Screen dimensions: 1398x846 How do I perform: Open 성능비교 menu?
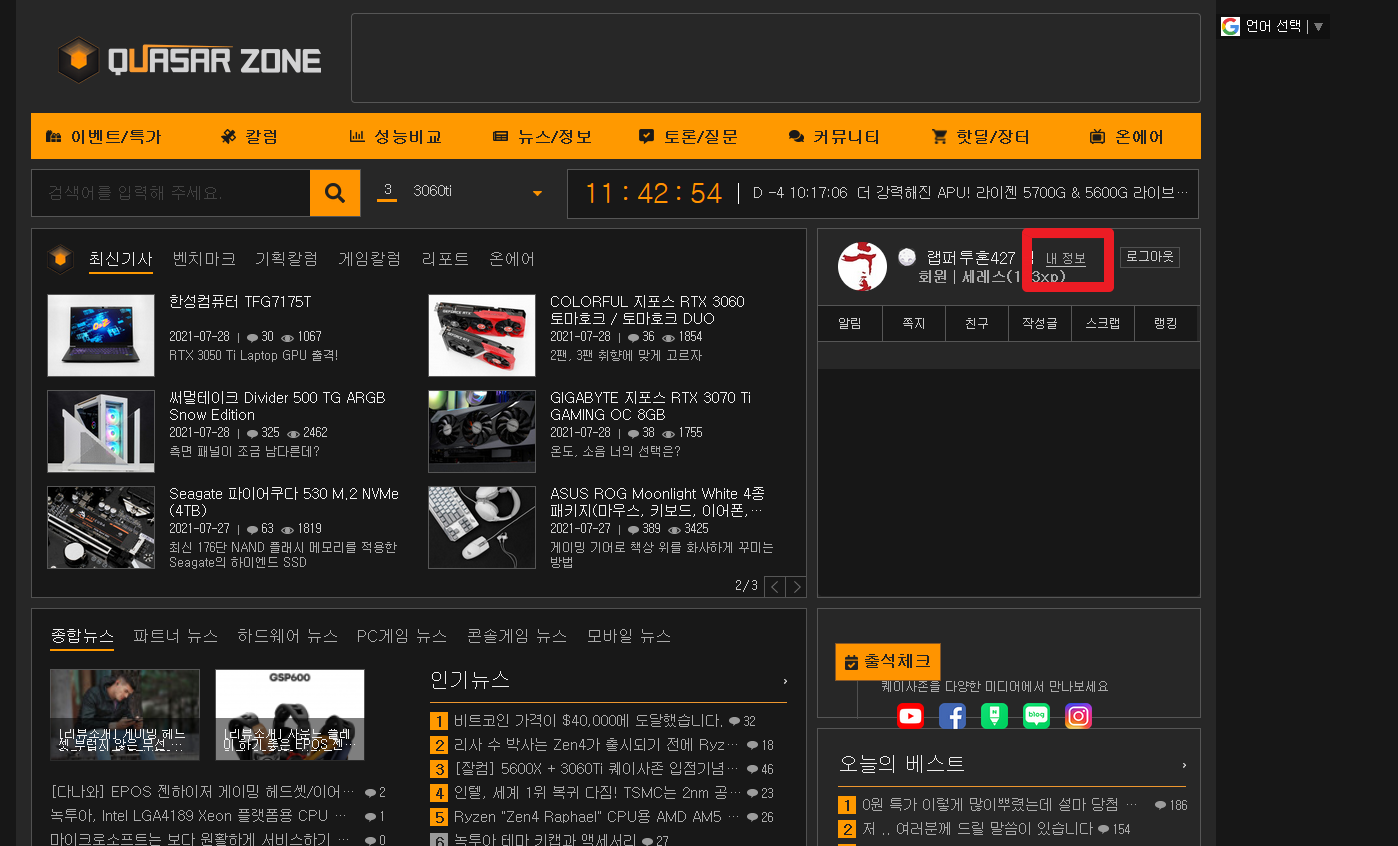[x=395, y=137]
